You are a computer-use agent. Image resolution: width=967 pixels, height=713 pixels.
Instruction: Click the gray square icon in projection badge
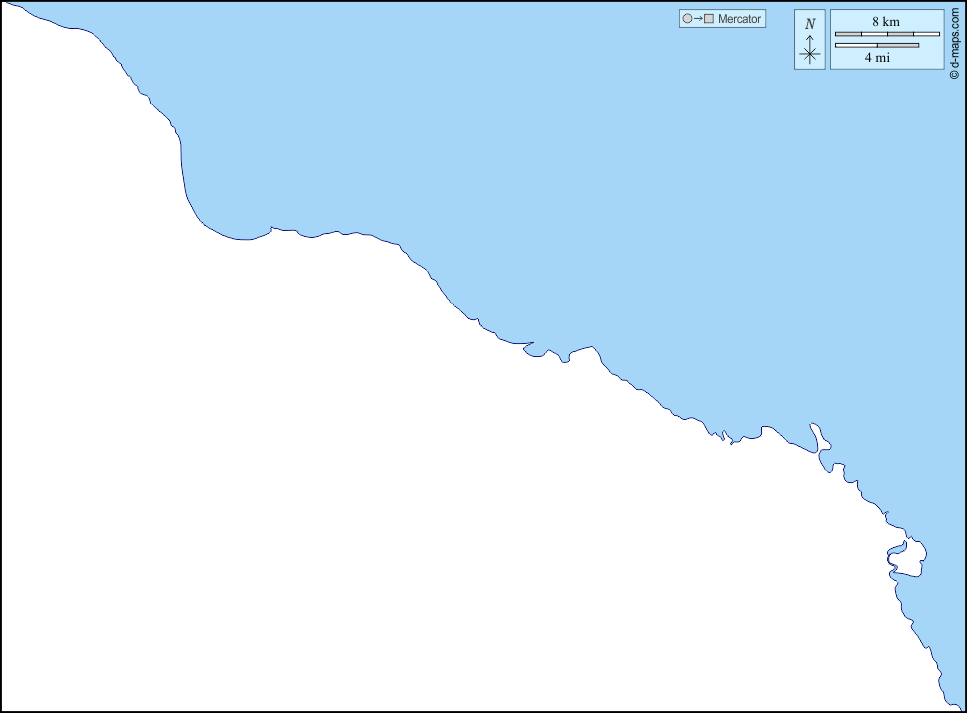tap(709, 19)
